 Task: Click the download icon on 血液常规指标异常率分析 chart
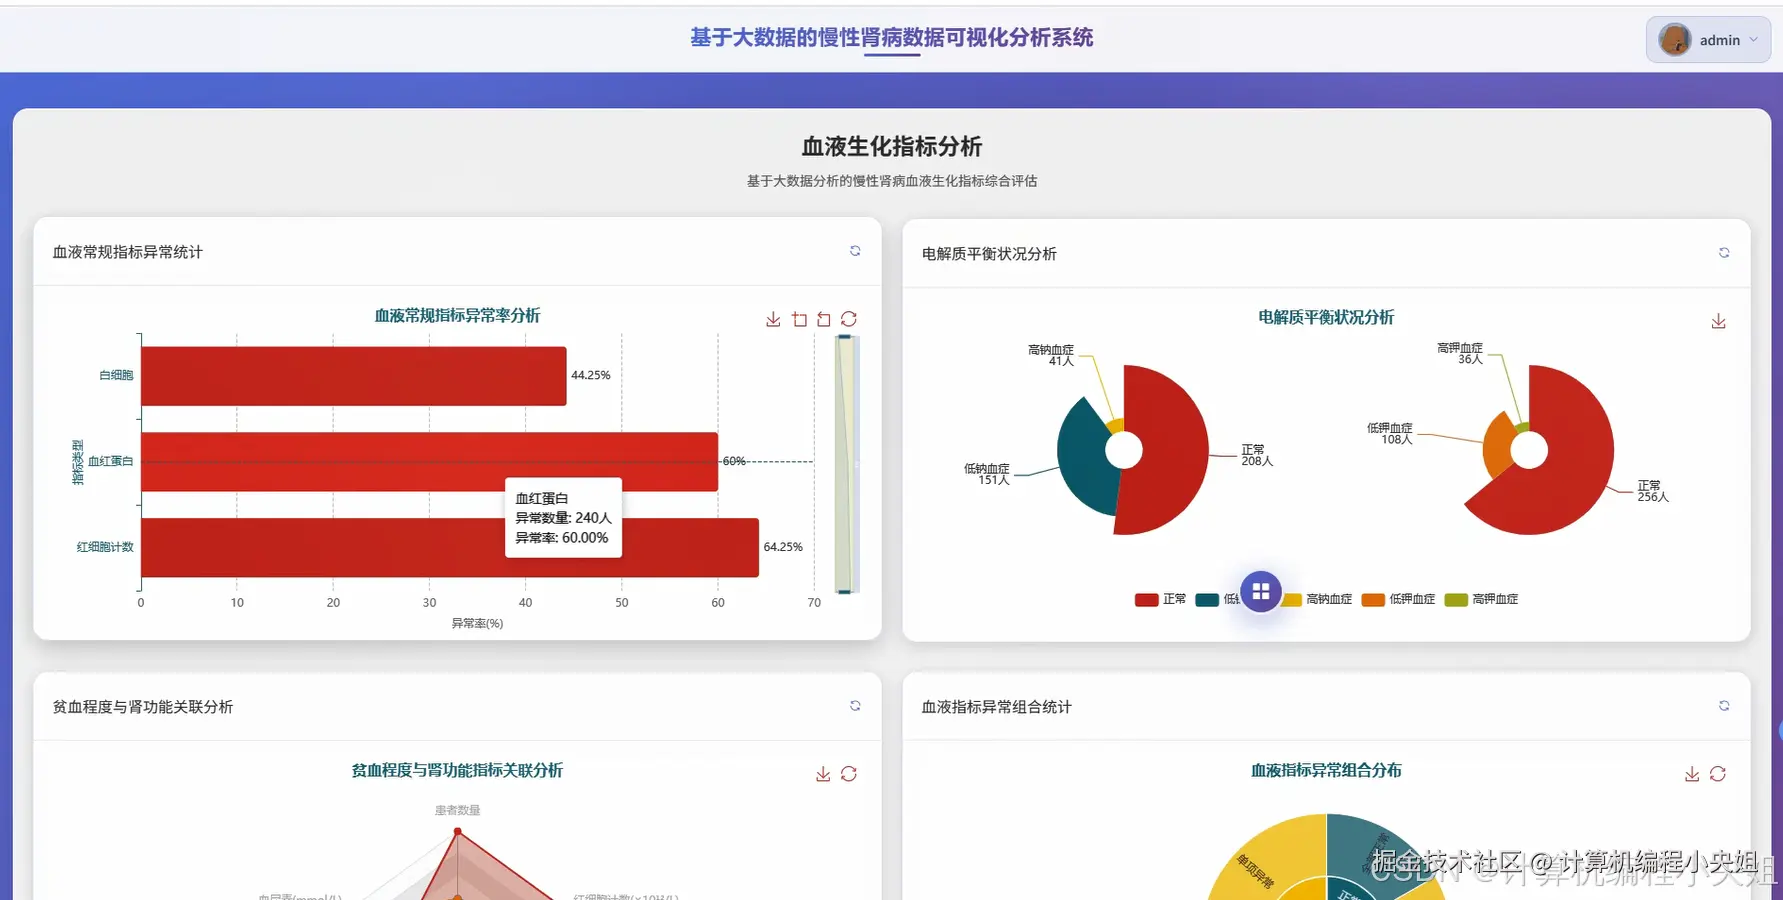click(x=773, y=318)
